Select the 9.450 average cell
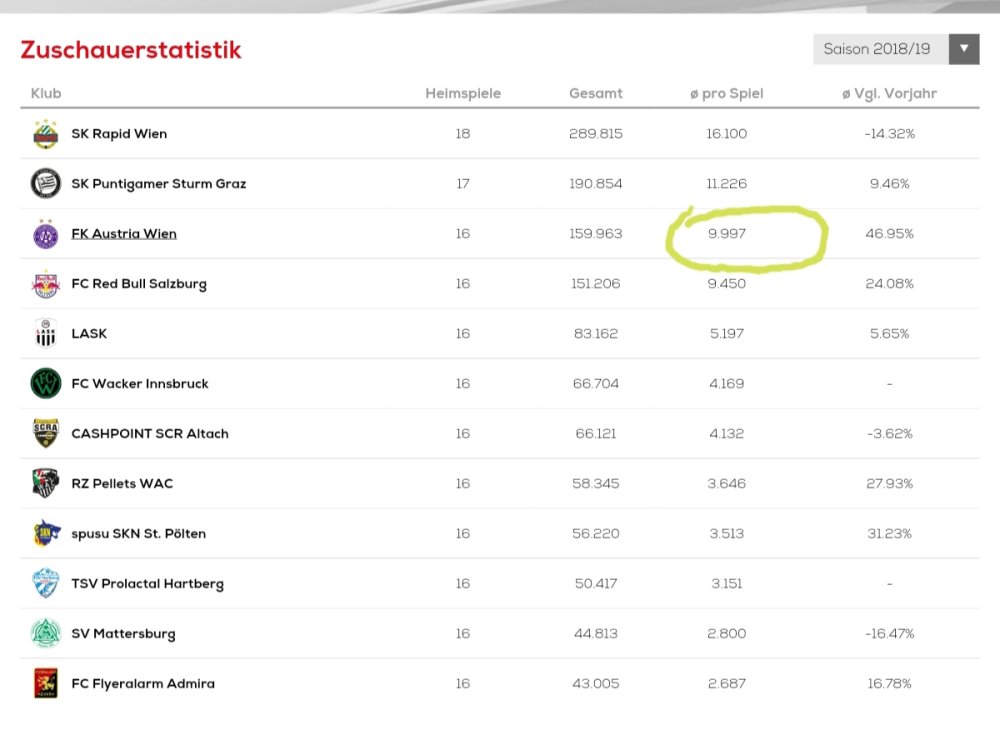Screen dimensions: 1000x755 [x=726, y=284]
